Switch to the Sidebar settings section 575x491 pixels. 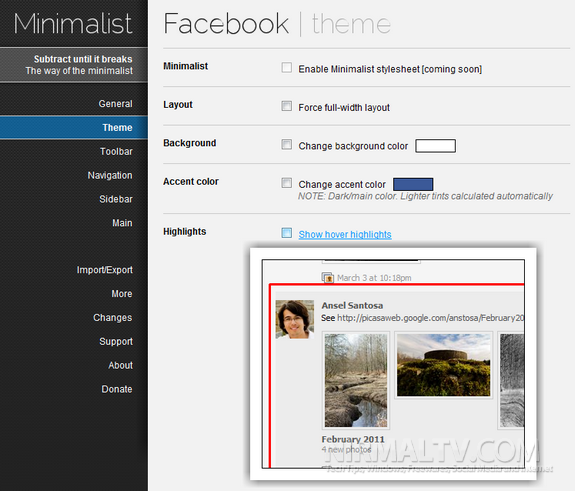116,199
